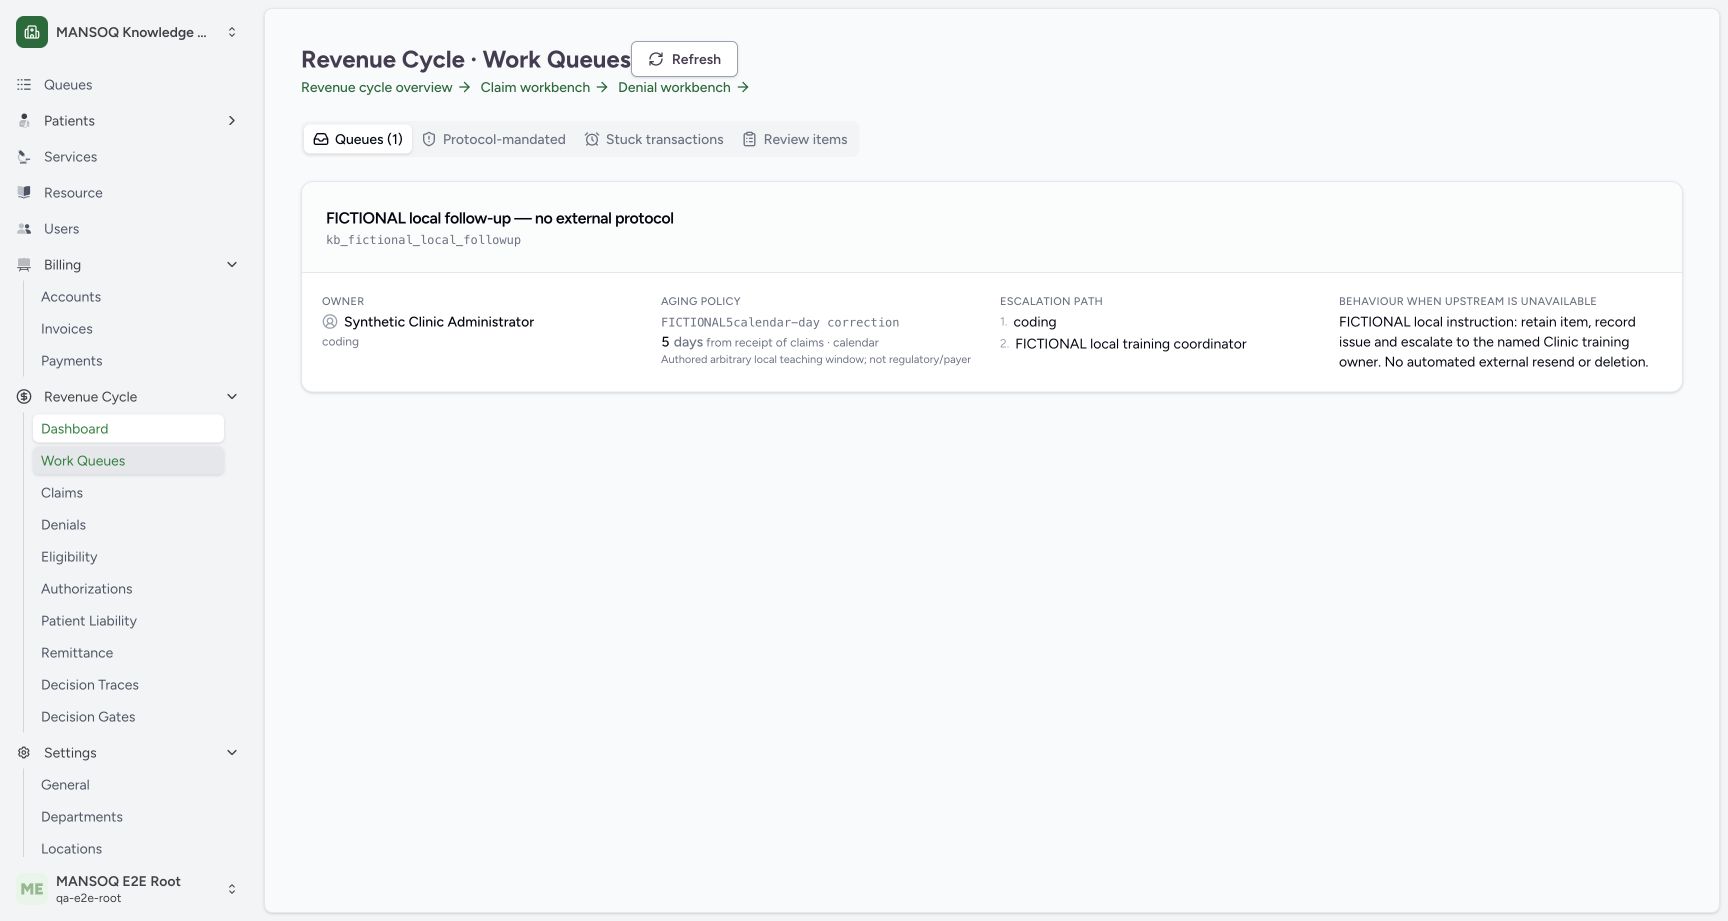Open Remittance in the sidebar
The height and width of the screenshot is (921, 1728).
pos(128,653)
